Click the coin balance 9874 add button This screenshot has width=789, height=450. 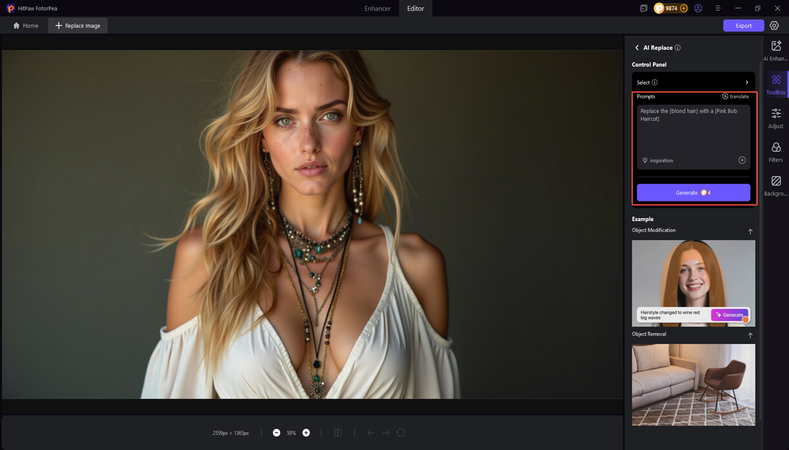(683, 9)
